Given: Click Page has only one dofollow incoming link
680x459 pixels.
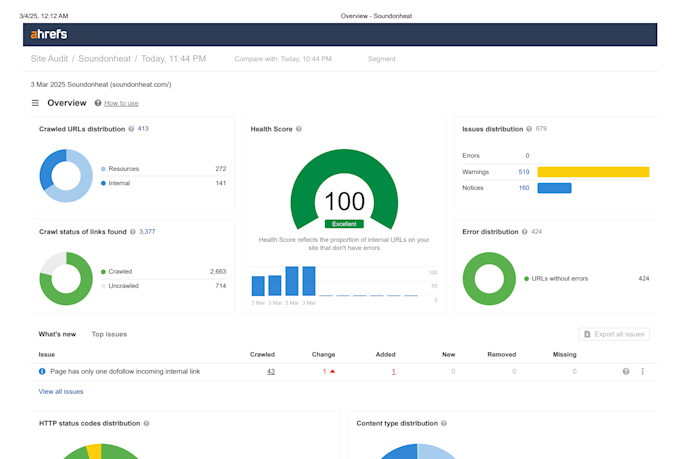Looking at the screenshot, I should (125, 371).
